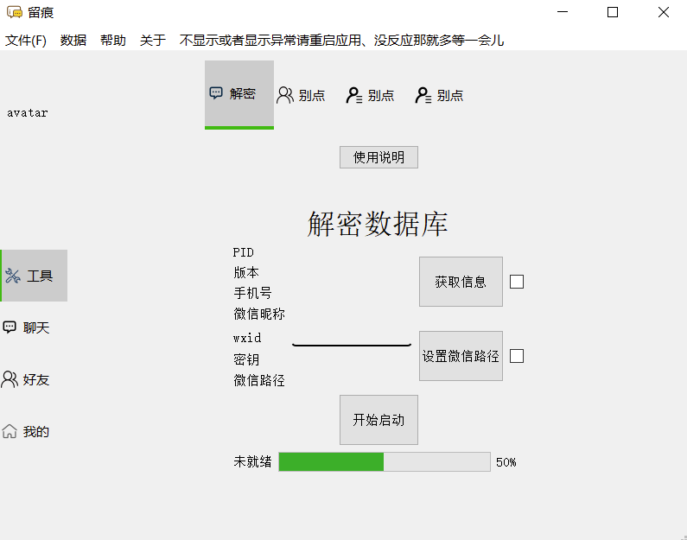This screenshot has width=687, height=540.
Task: Go to the 我的 home icon
Action: coord(10,431)
